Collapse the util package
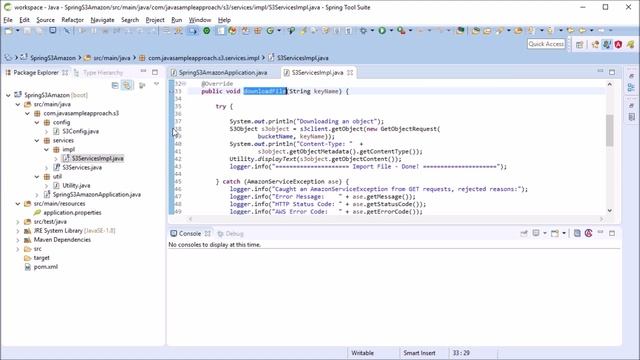 [x=37, y=176]
